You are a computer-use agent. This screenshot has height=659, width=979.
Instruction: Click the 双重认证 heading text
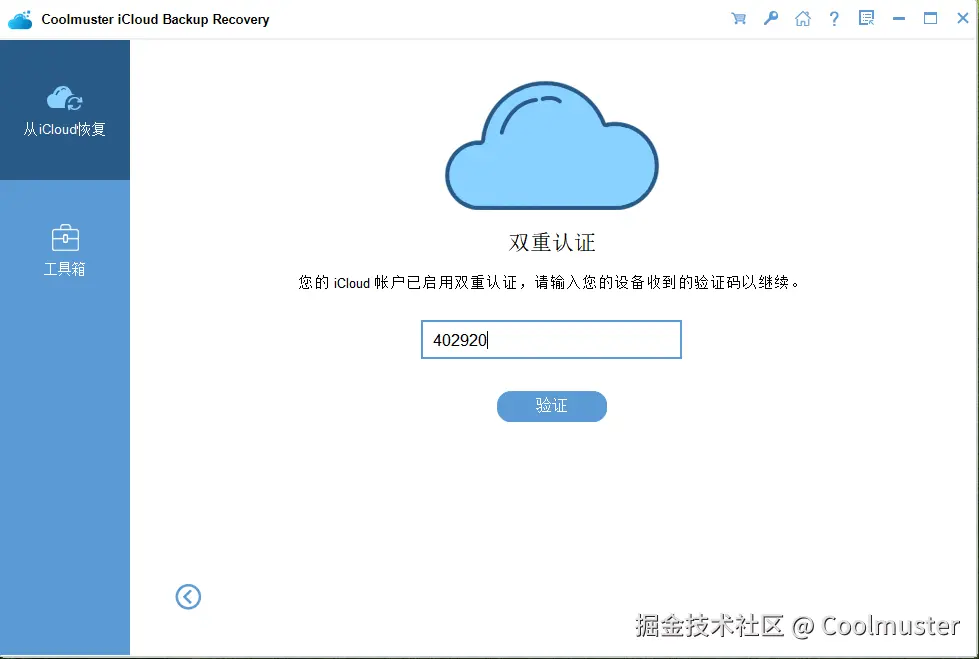(x=551, y=242)
